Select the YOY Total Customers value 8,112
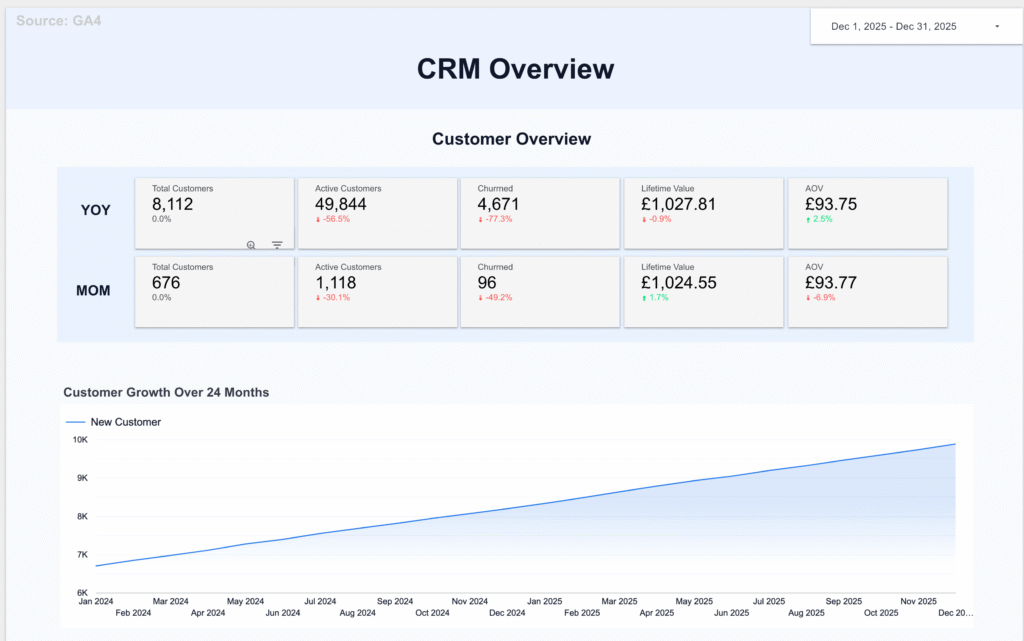This screenshot has width=1024, height=641. coord(172,204)
